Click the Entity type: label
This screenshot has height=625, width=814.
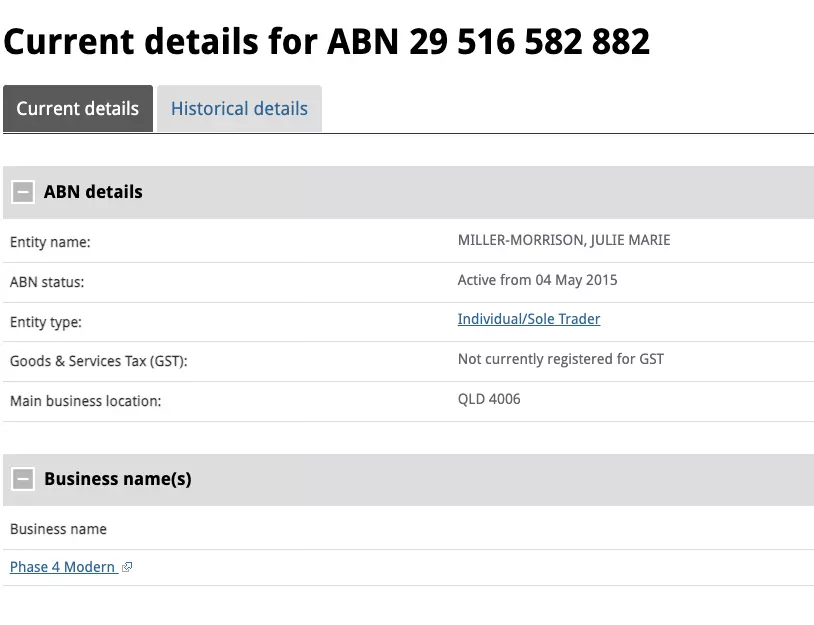click(46, 322)
